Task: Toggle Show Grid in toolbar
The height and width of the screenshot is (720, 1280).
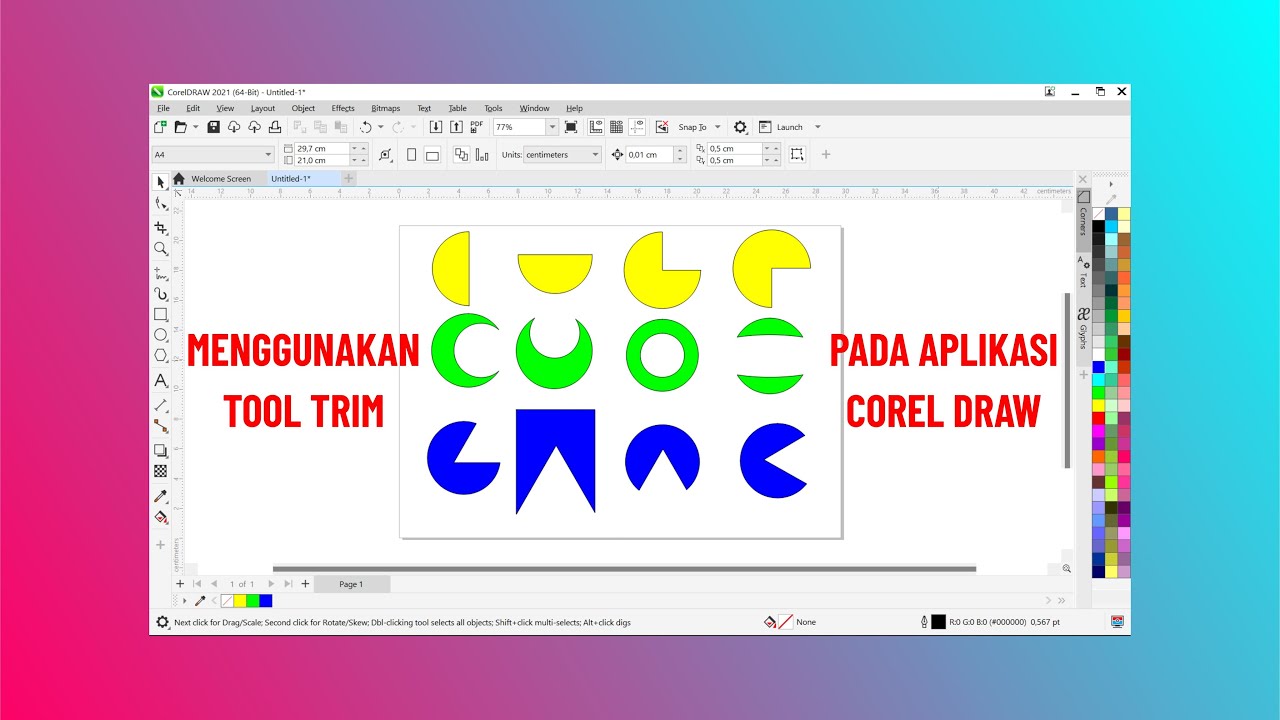Action: click(616, 127)
